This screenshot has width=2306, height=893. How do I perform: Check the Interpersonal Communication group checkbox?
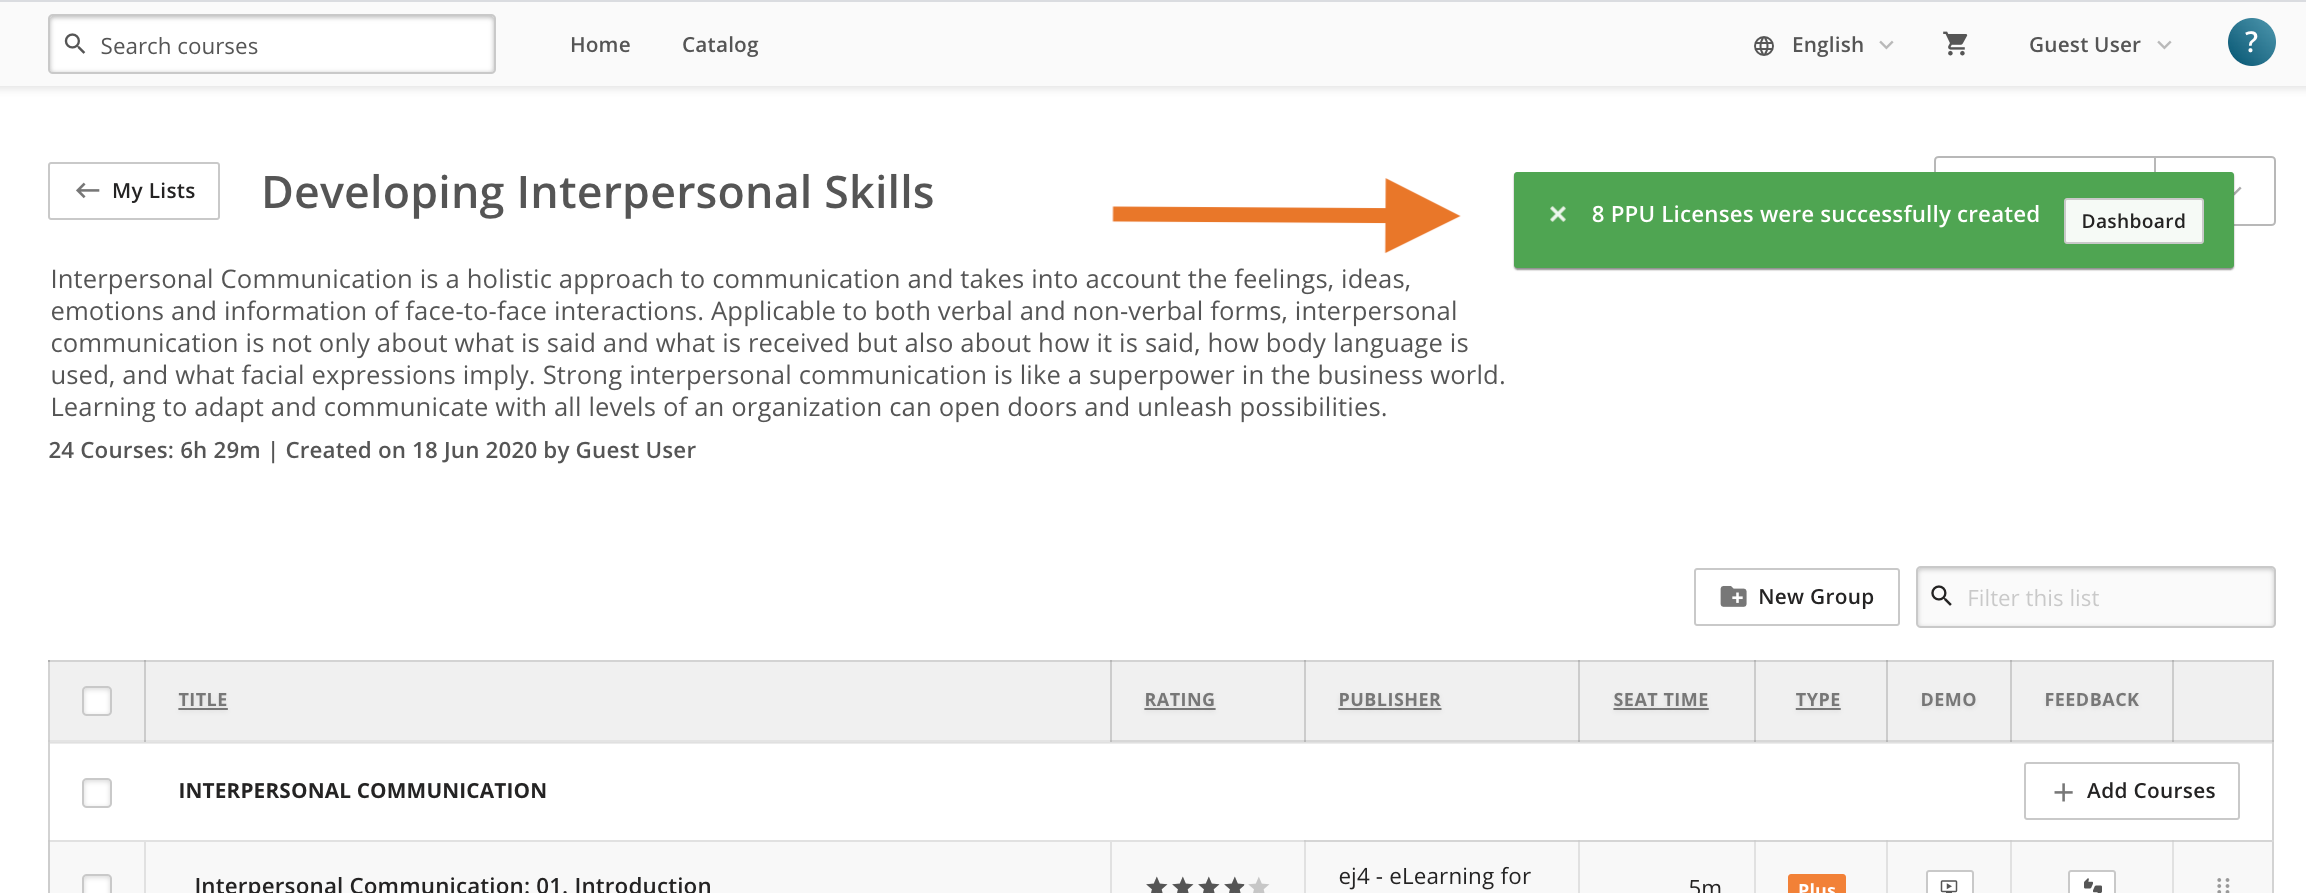click(x=97, y=793)
